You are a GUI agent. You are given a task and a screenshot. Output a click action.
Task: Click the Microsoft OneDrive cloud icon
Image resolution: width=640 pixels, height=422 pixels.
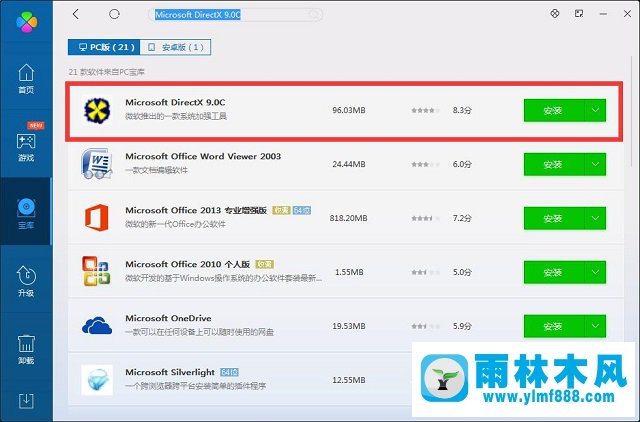[x=97, y=326]
